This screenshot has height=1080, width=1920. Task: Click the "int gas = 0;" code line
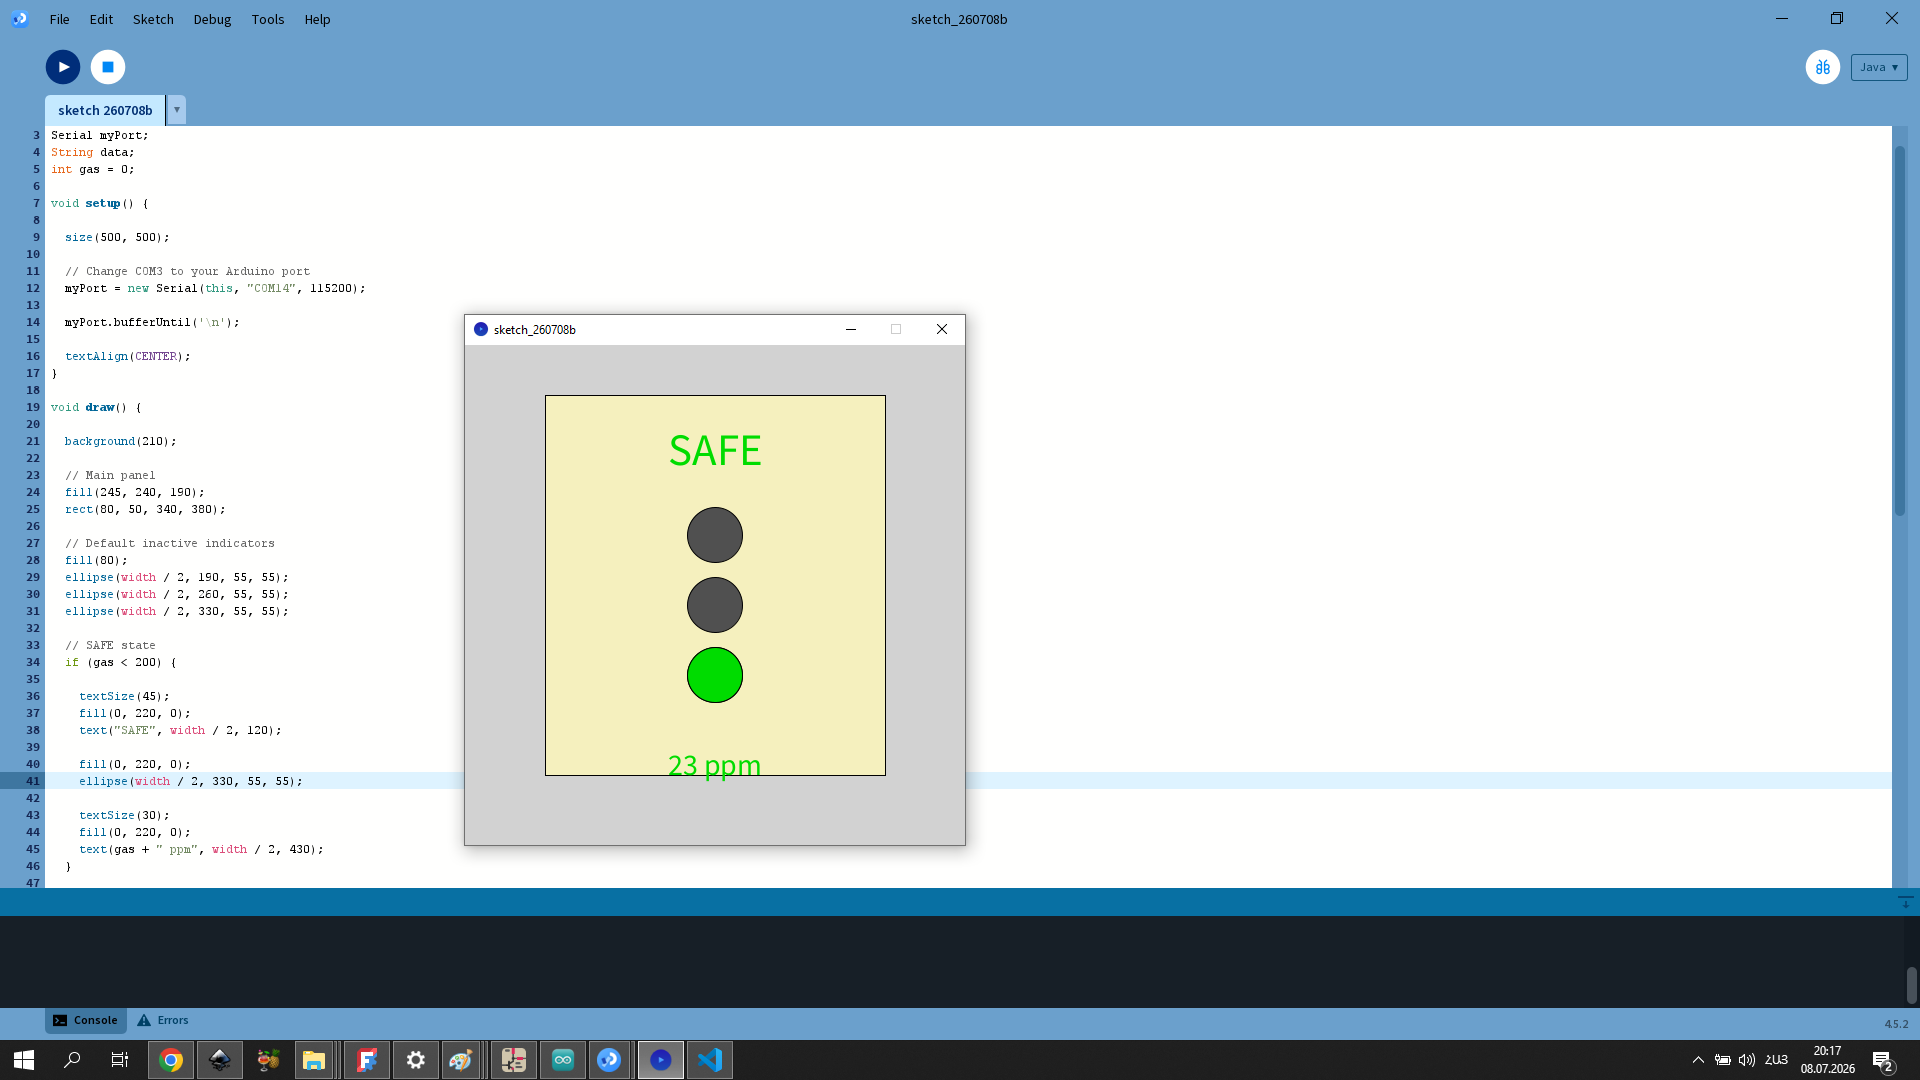[x=92, y=169]
